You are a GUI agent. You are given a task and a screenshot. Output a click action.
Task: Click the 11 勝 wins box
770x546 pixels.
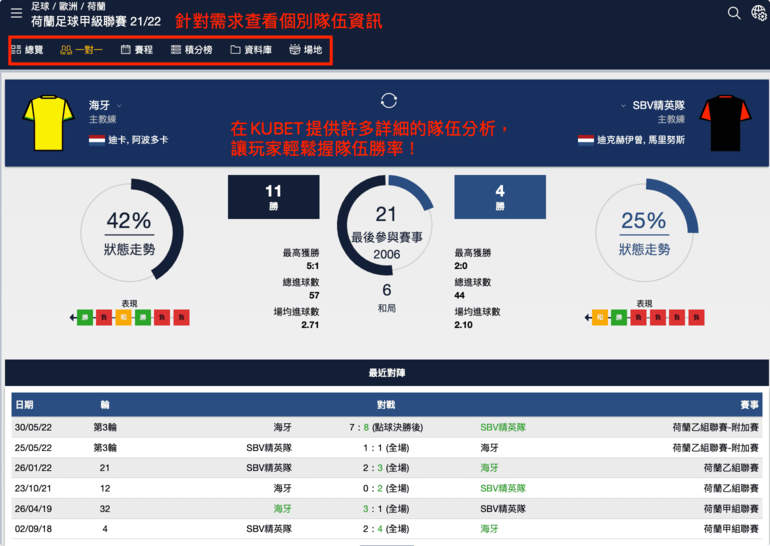coord(273,197)
